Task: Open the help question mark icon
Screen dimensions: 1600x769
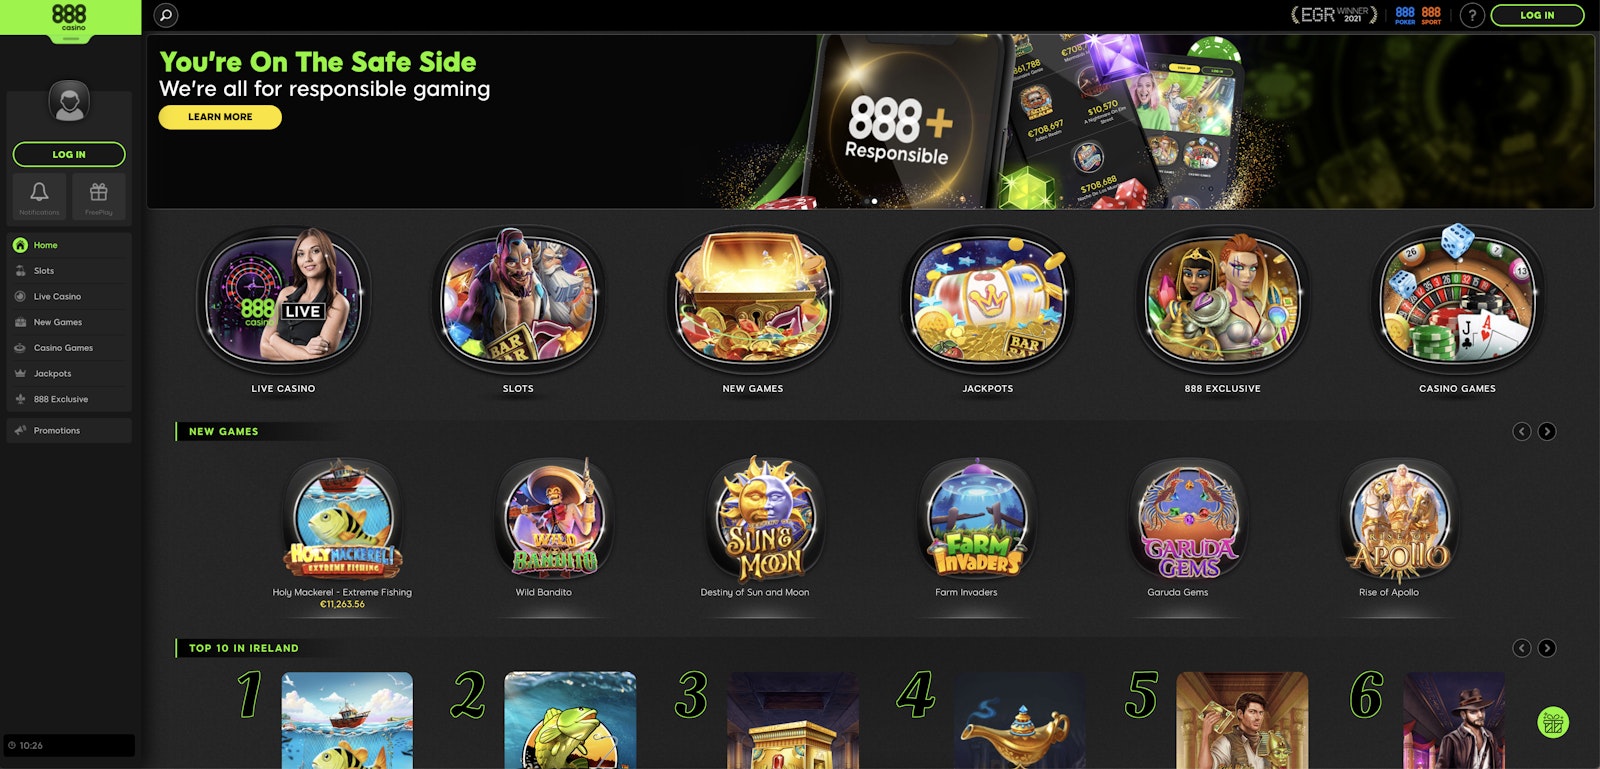Action: pos(1472,15)
